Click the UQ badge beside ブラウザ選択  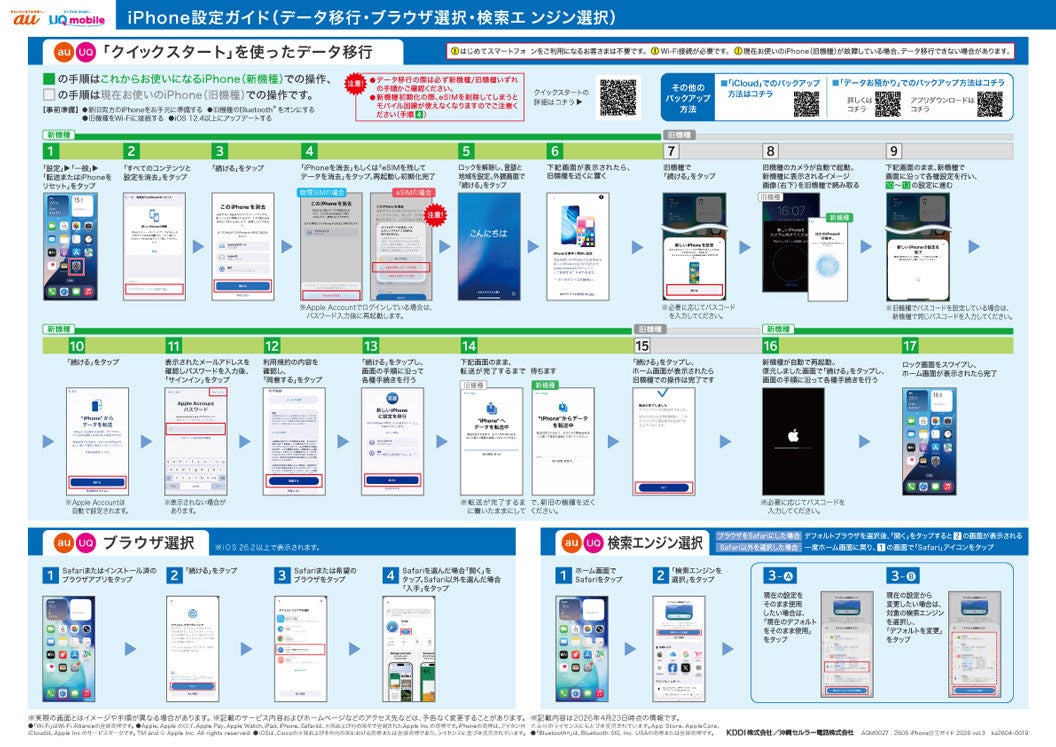click(85, 542)
